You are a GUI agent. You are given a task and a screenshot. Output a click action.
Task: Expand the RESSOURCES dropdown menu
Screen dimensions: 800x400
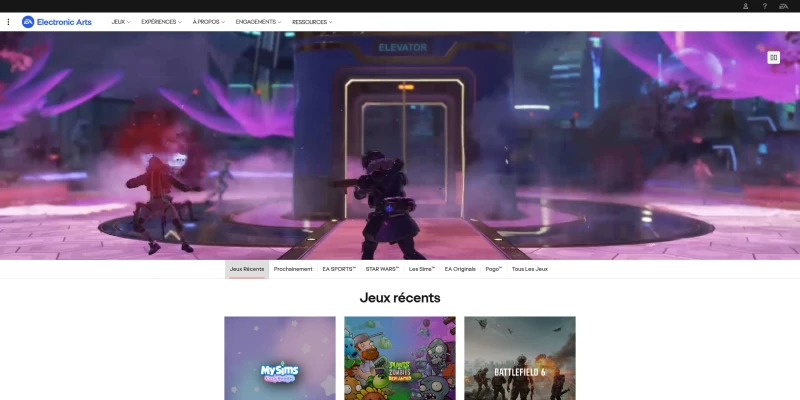[312, 22]
